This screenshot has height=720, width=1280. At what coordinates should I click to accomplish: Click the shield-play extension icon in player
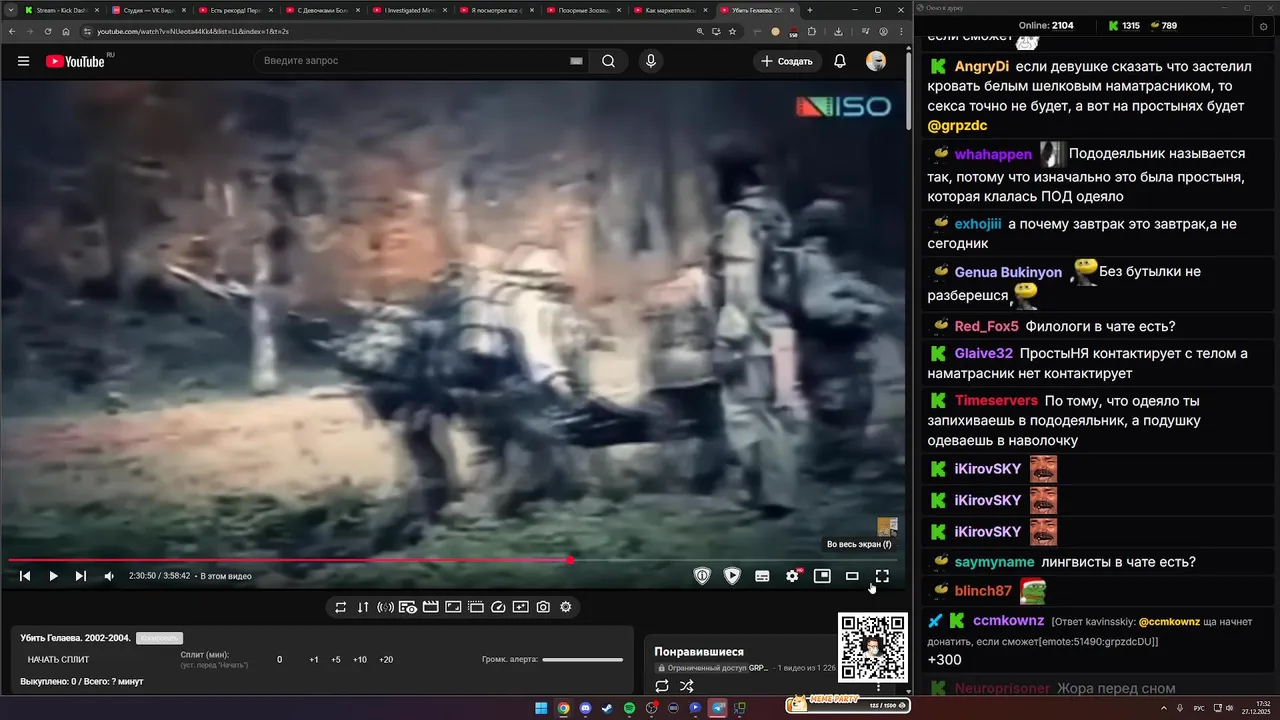coord(732,576)
